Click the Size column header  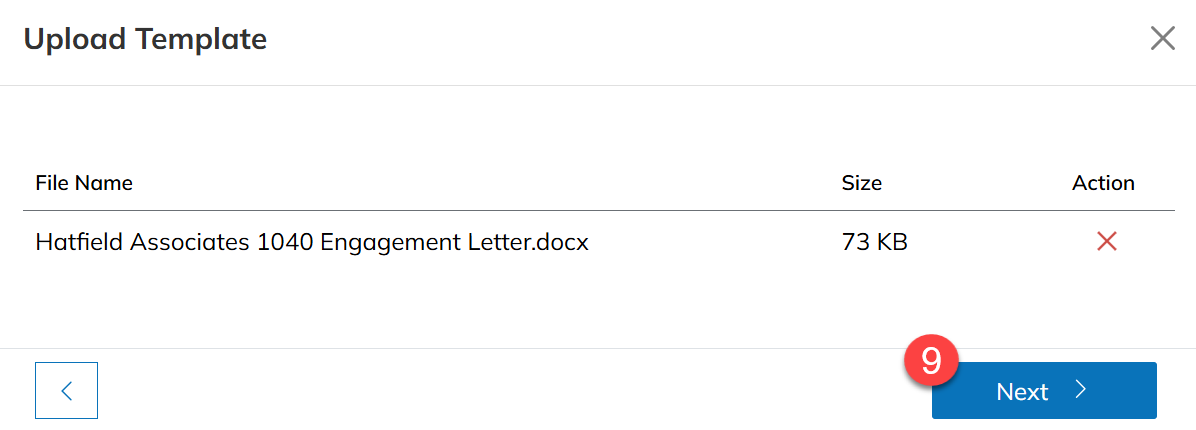coord(861,183)
